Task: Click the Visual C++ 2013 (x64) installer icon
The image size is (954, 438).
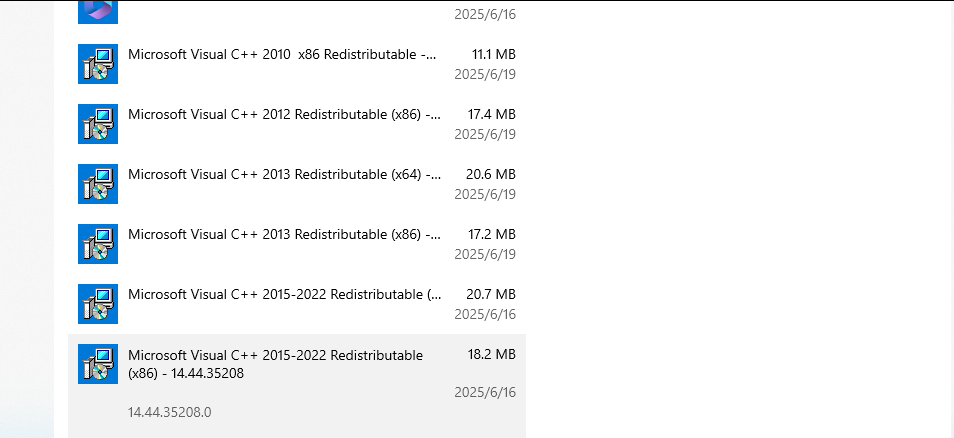Action: pos(98,184)
